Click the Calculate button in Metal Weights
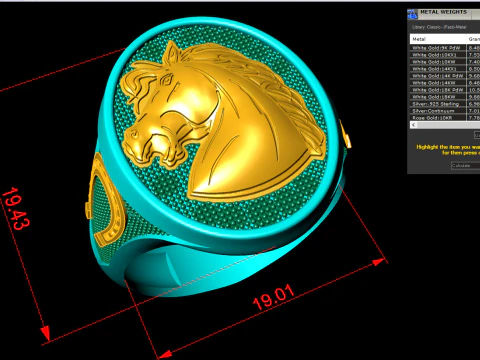Image resolution: width=480 pixels, height=360 pixels. pos(466,165)
